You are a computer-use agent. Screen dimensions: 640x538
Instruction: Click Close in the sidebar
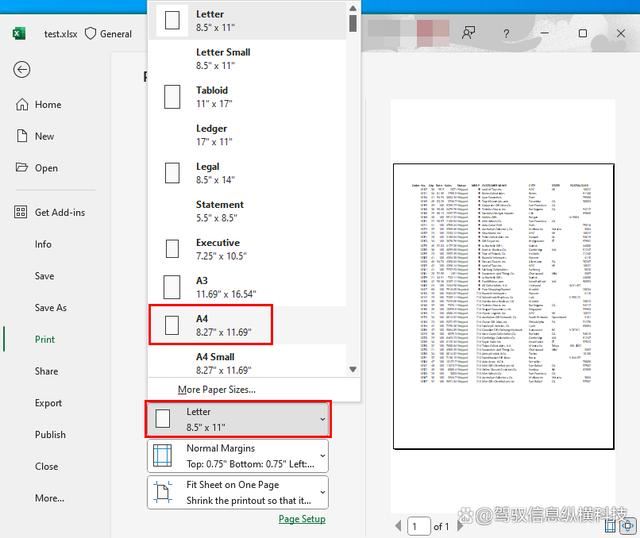coord(46,466)
